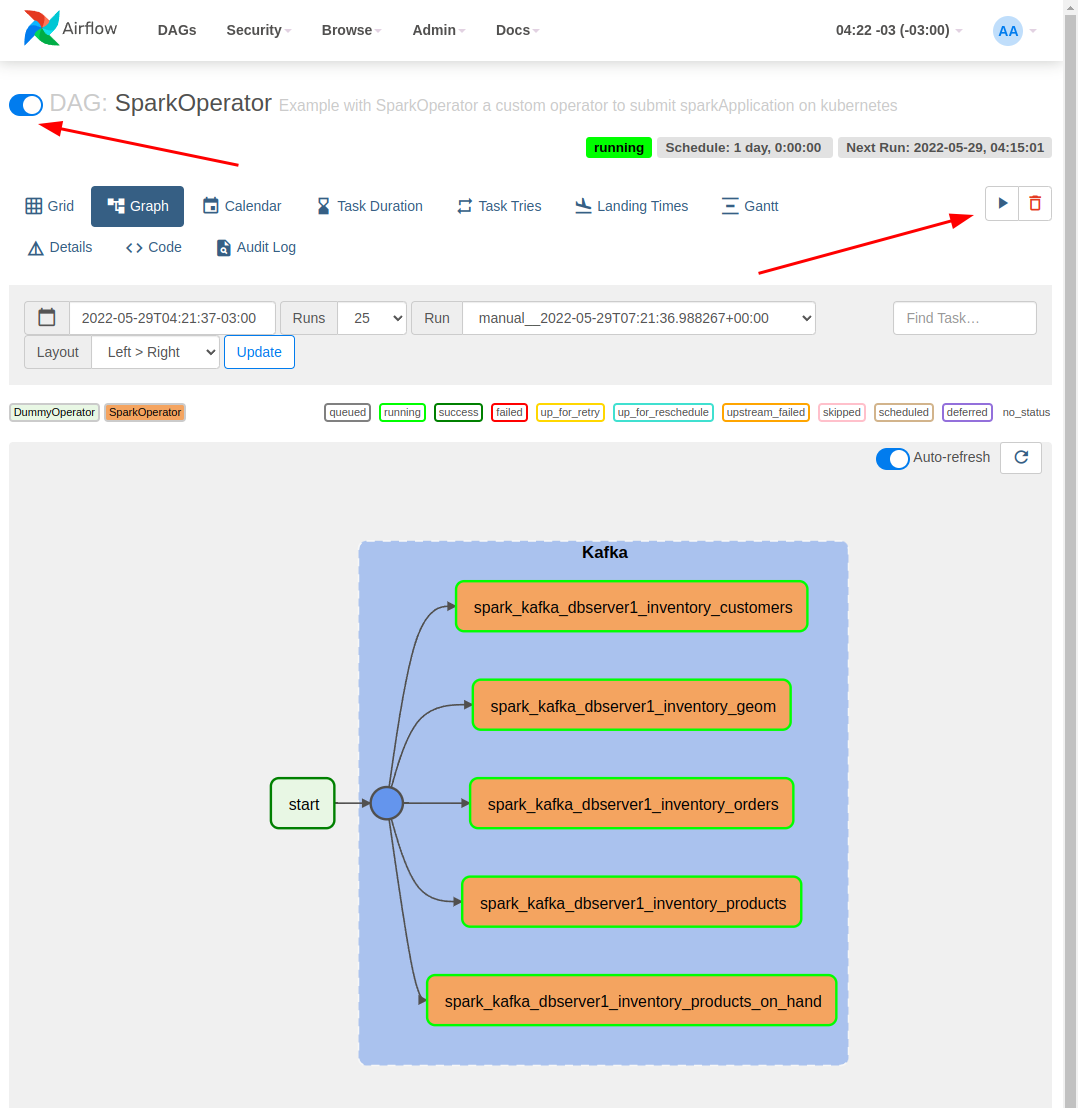This screenshot has height=1108, width=1078.
Task: Trigger DAG with the play button
Action: (1002, 204)
